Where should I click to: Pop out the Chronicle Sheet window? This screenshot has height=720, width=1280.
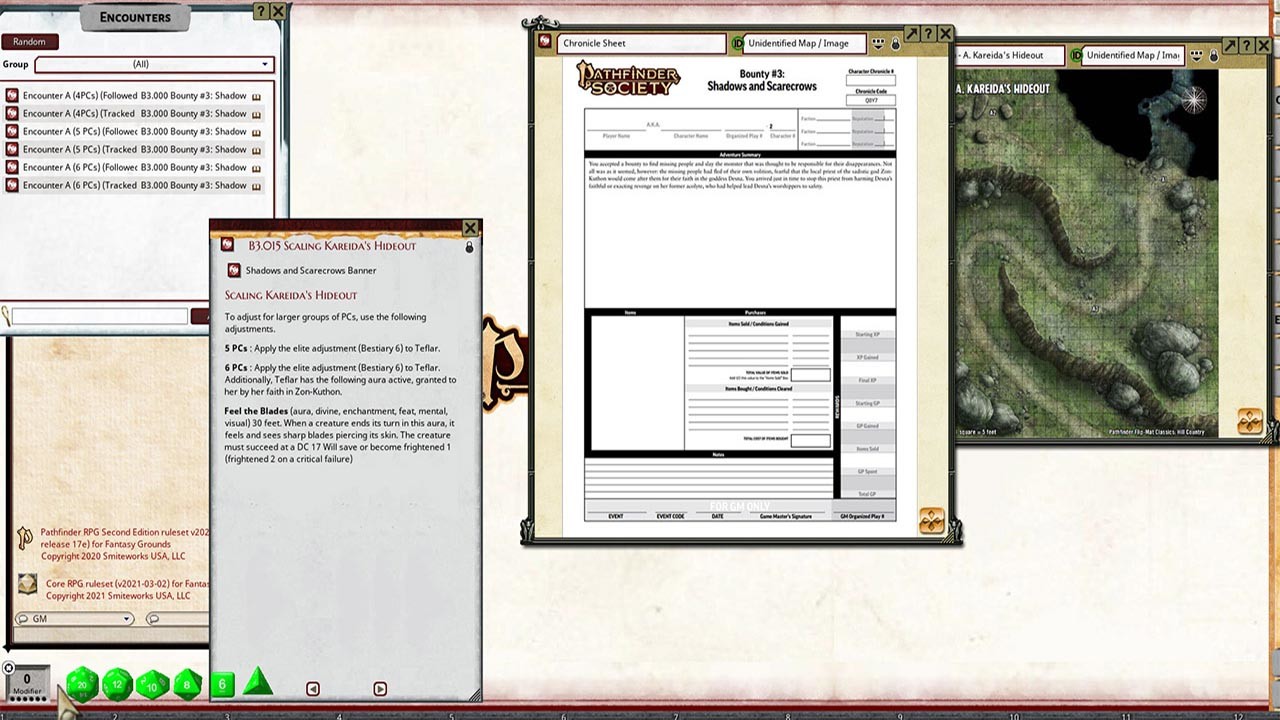point(912,34)
